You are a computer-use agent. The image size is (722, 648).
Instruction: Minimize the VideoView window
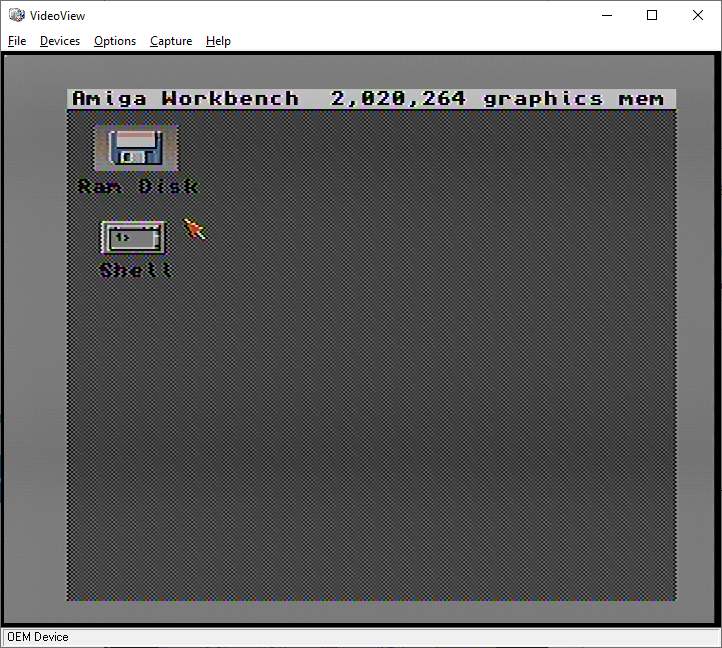click(x=607, y=15)
